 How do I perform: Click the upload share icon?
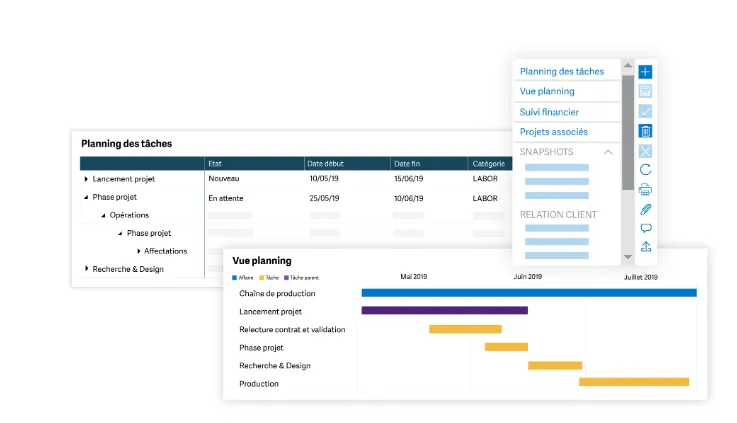[646, 247]
